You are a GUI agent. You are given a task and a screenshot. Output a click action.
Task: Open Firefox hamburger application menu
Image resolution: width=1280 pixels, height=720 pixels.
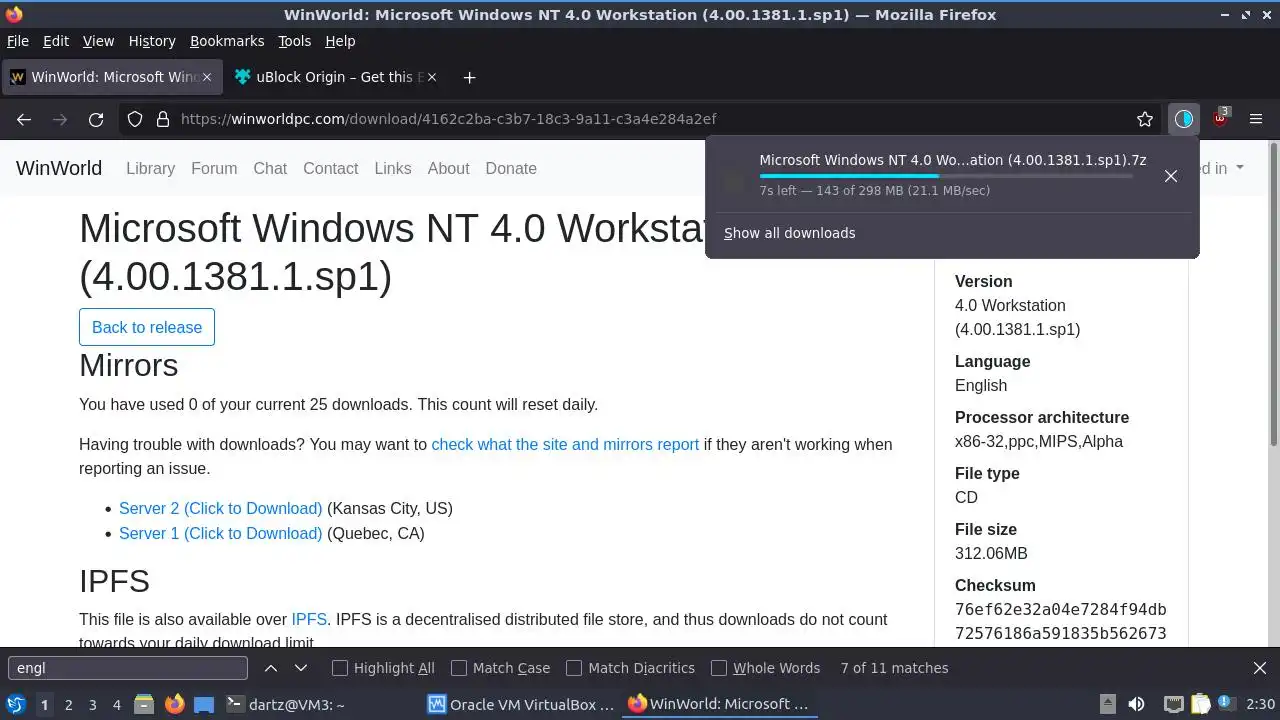point(1256,119)
